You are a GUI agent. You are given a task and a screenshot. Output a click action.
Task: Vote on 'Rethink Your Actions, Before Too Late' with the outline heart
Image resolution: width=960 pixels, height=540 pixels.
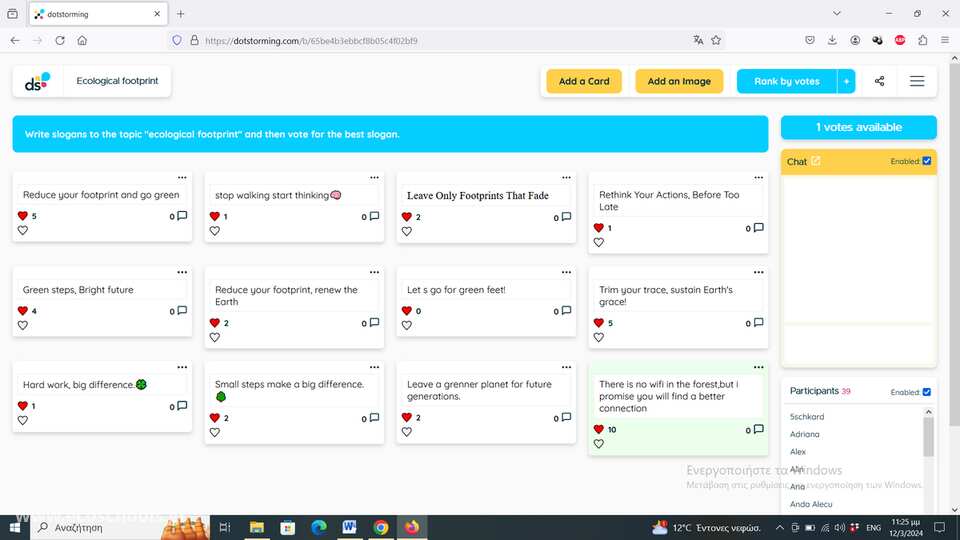pyautogui.click(x=599, y=242)
